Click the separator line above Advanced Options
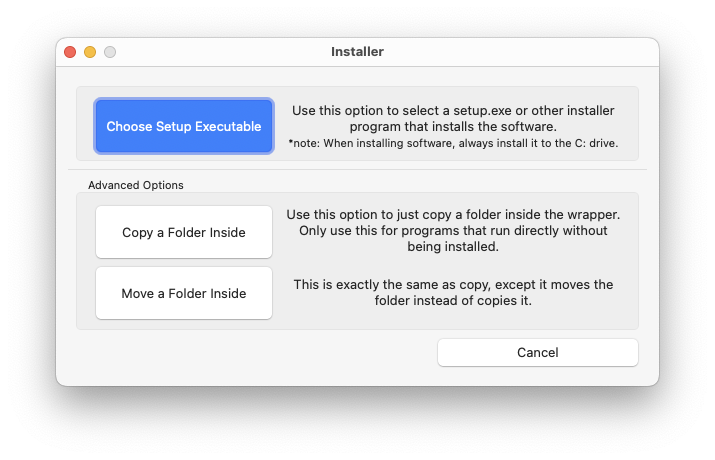Image resolution: width=715 pixels, height=460 pixels. coord(357,170)
